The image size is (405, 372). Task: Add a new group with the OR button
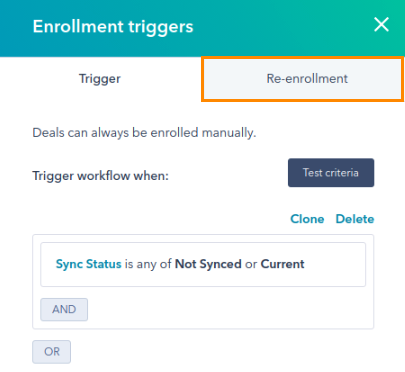coord(52,352)
